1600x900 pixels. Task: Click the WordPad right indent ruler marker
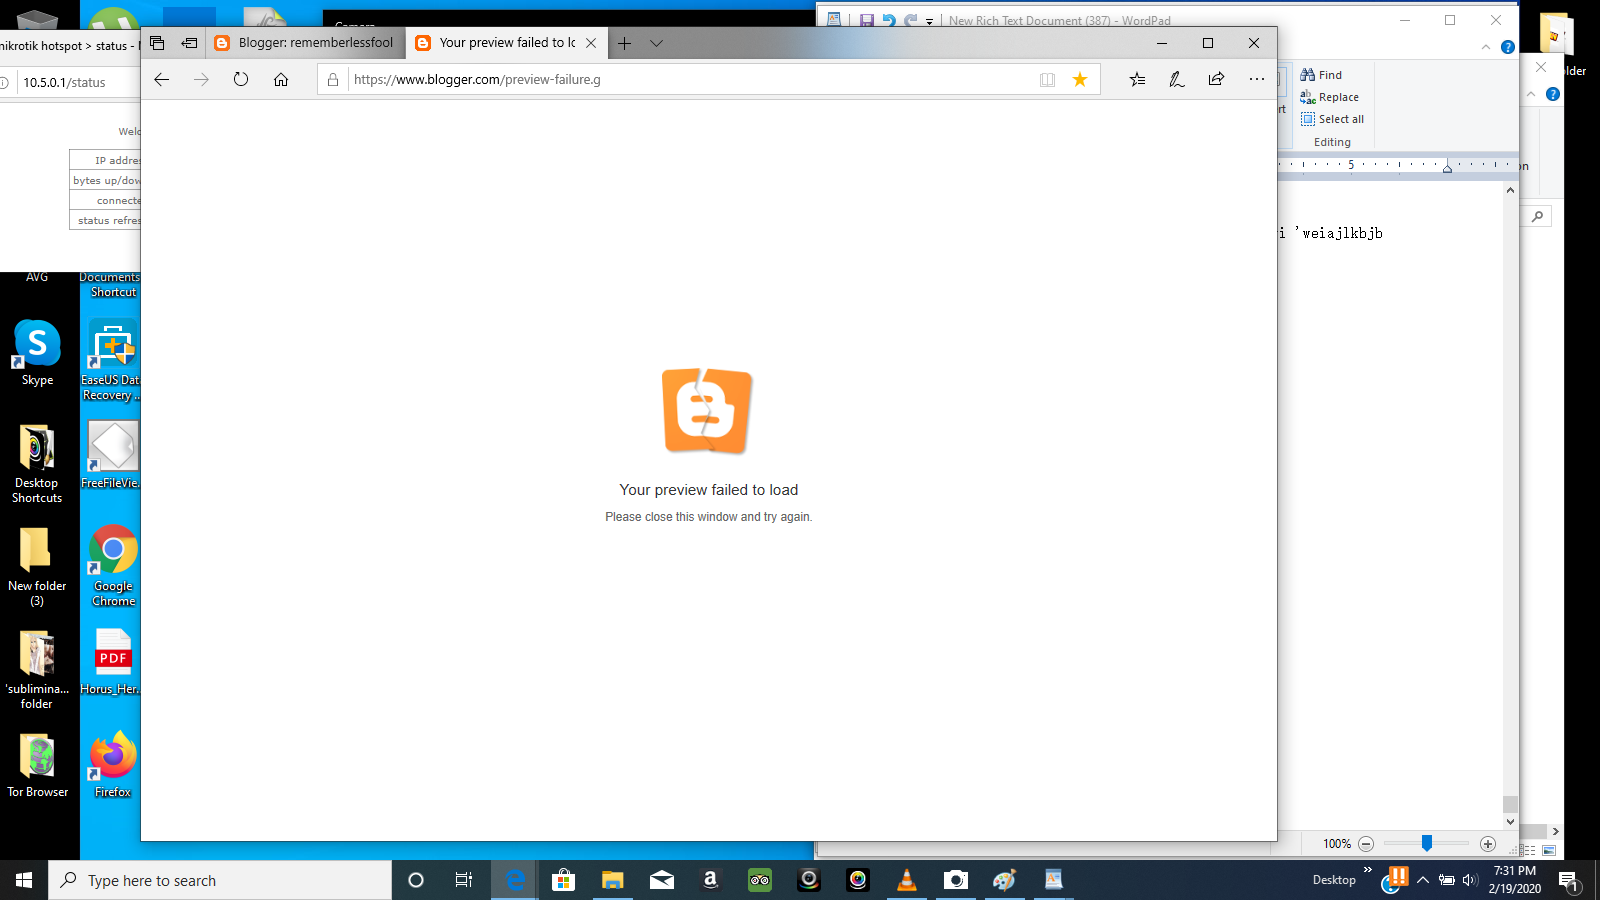1447,168
